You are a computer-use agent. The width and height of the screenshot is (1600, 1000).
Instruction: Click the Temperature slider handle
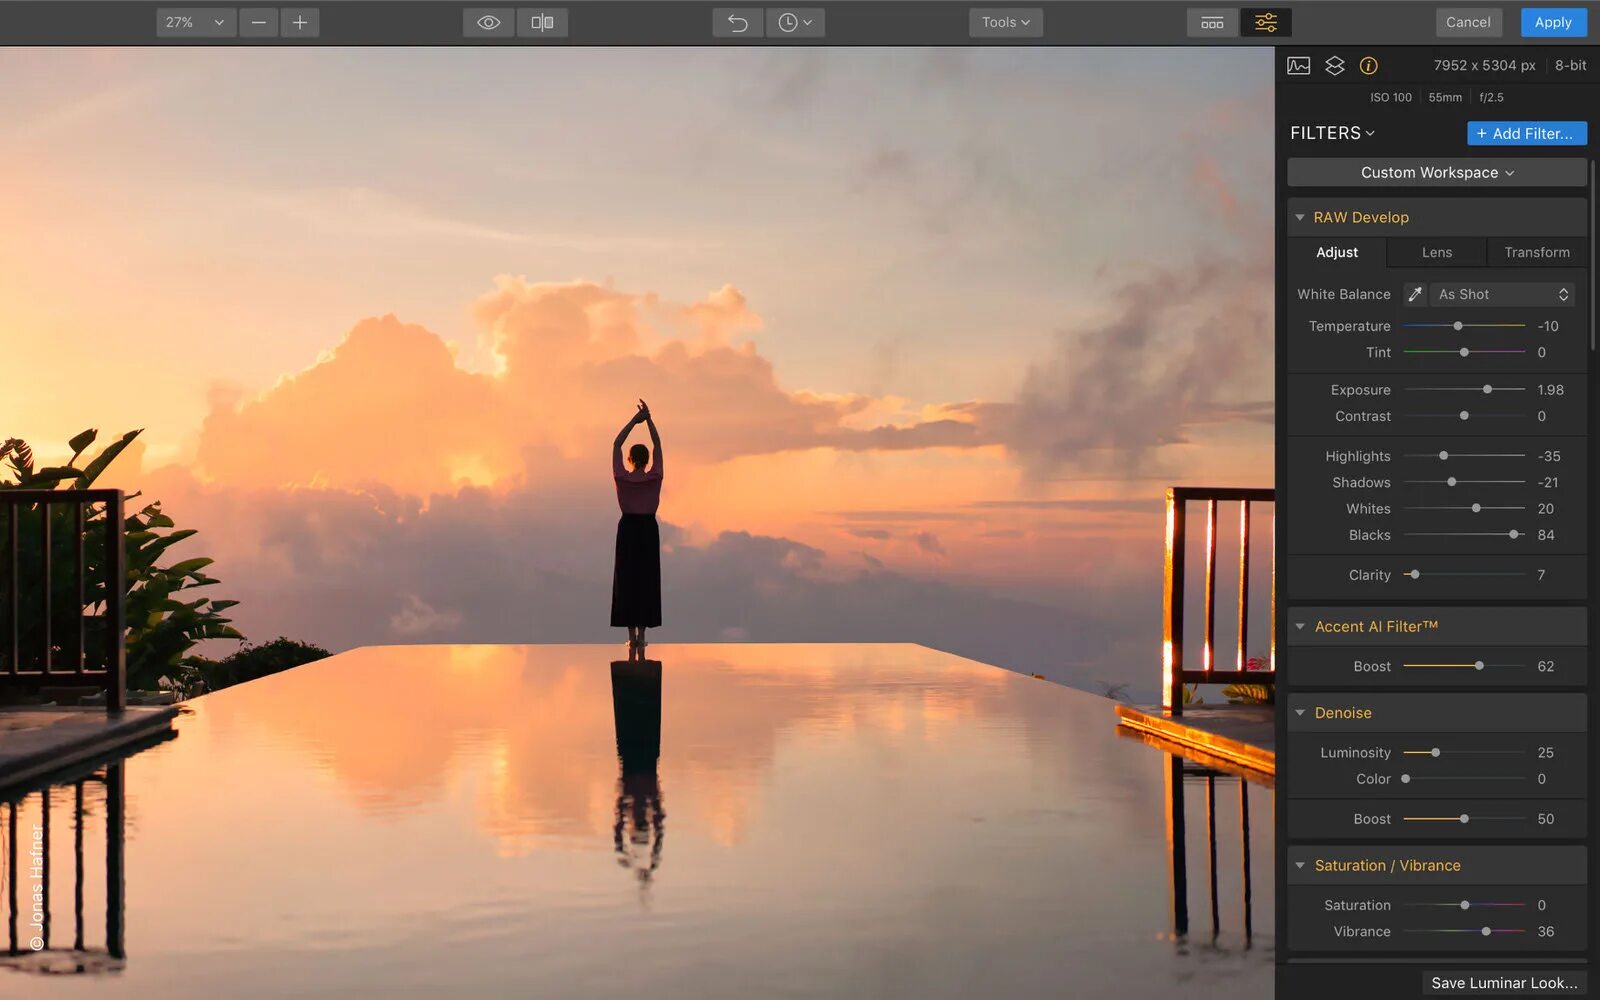tap(1458, 326)
